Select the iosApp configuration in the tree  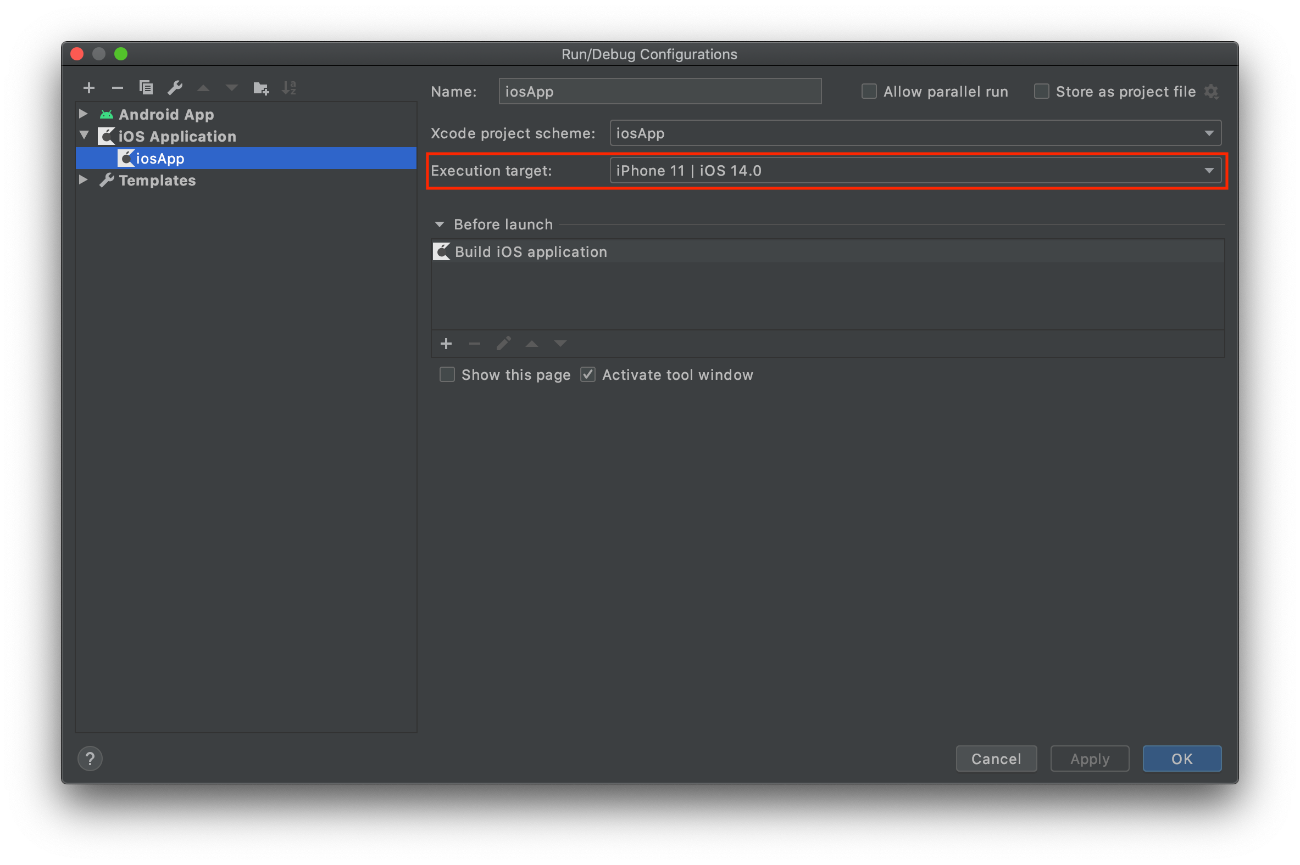(x=246, y=158)
